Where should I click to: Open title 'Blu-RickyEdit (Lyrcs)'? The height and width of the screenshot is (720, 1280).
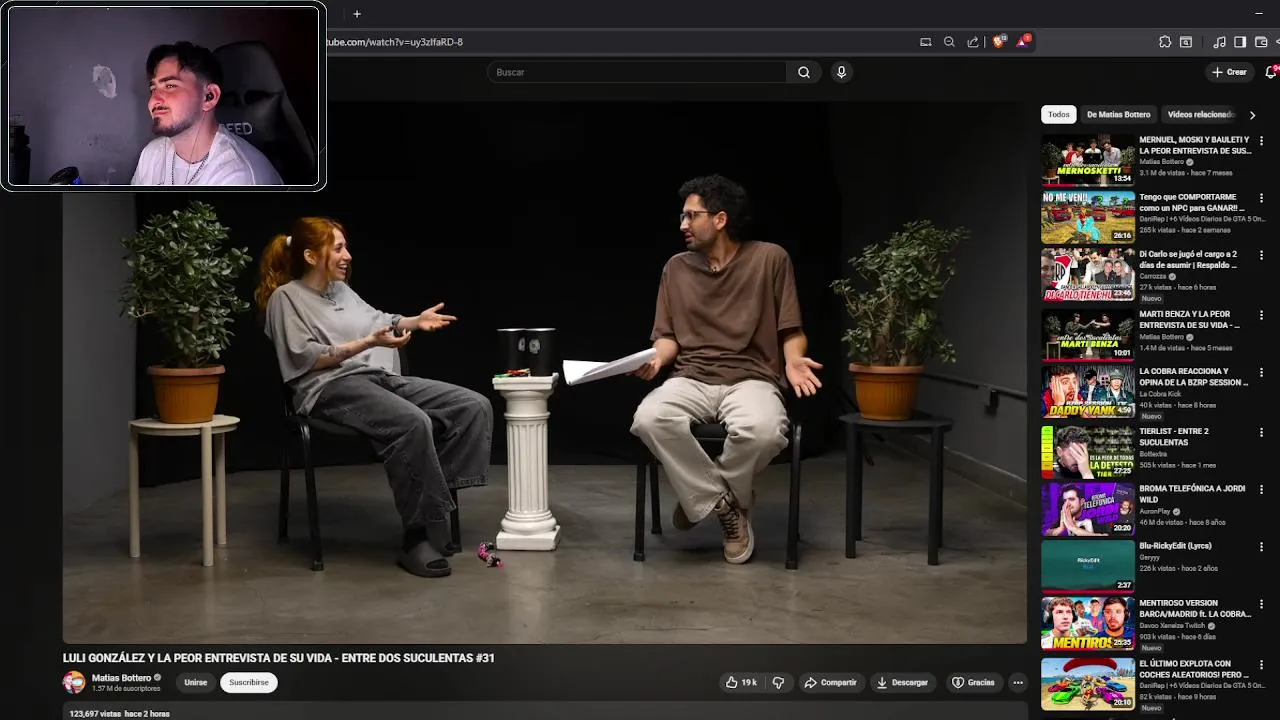tap(1175, 546)
